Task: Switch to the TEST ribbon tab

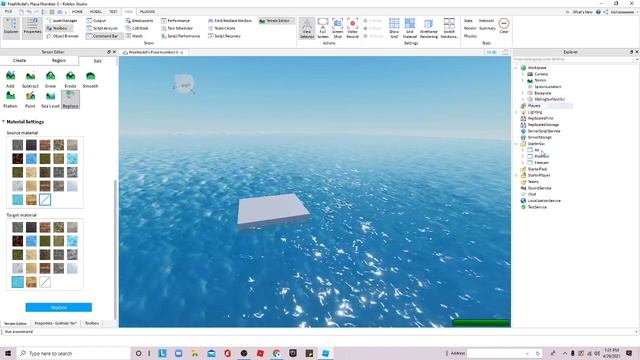Action: click(x=113, y=12)
